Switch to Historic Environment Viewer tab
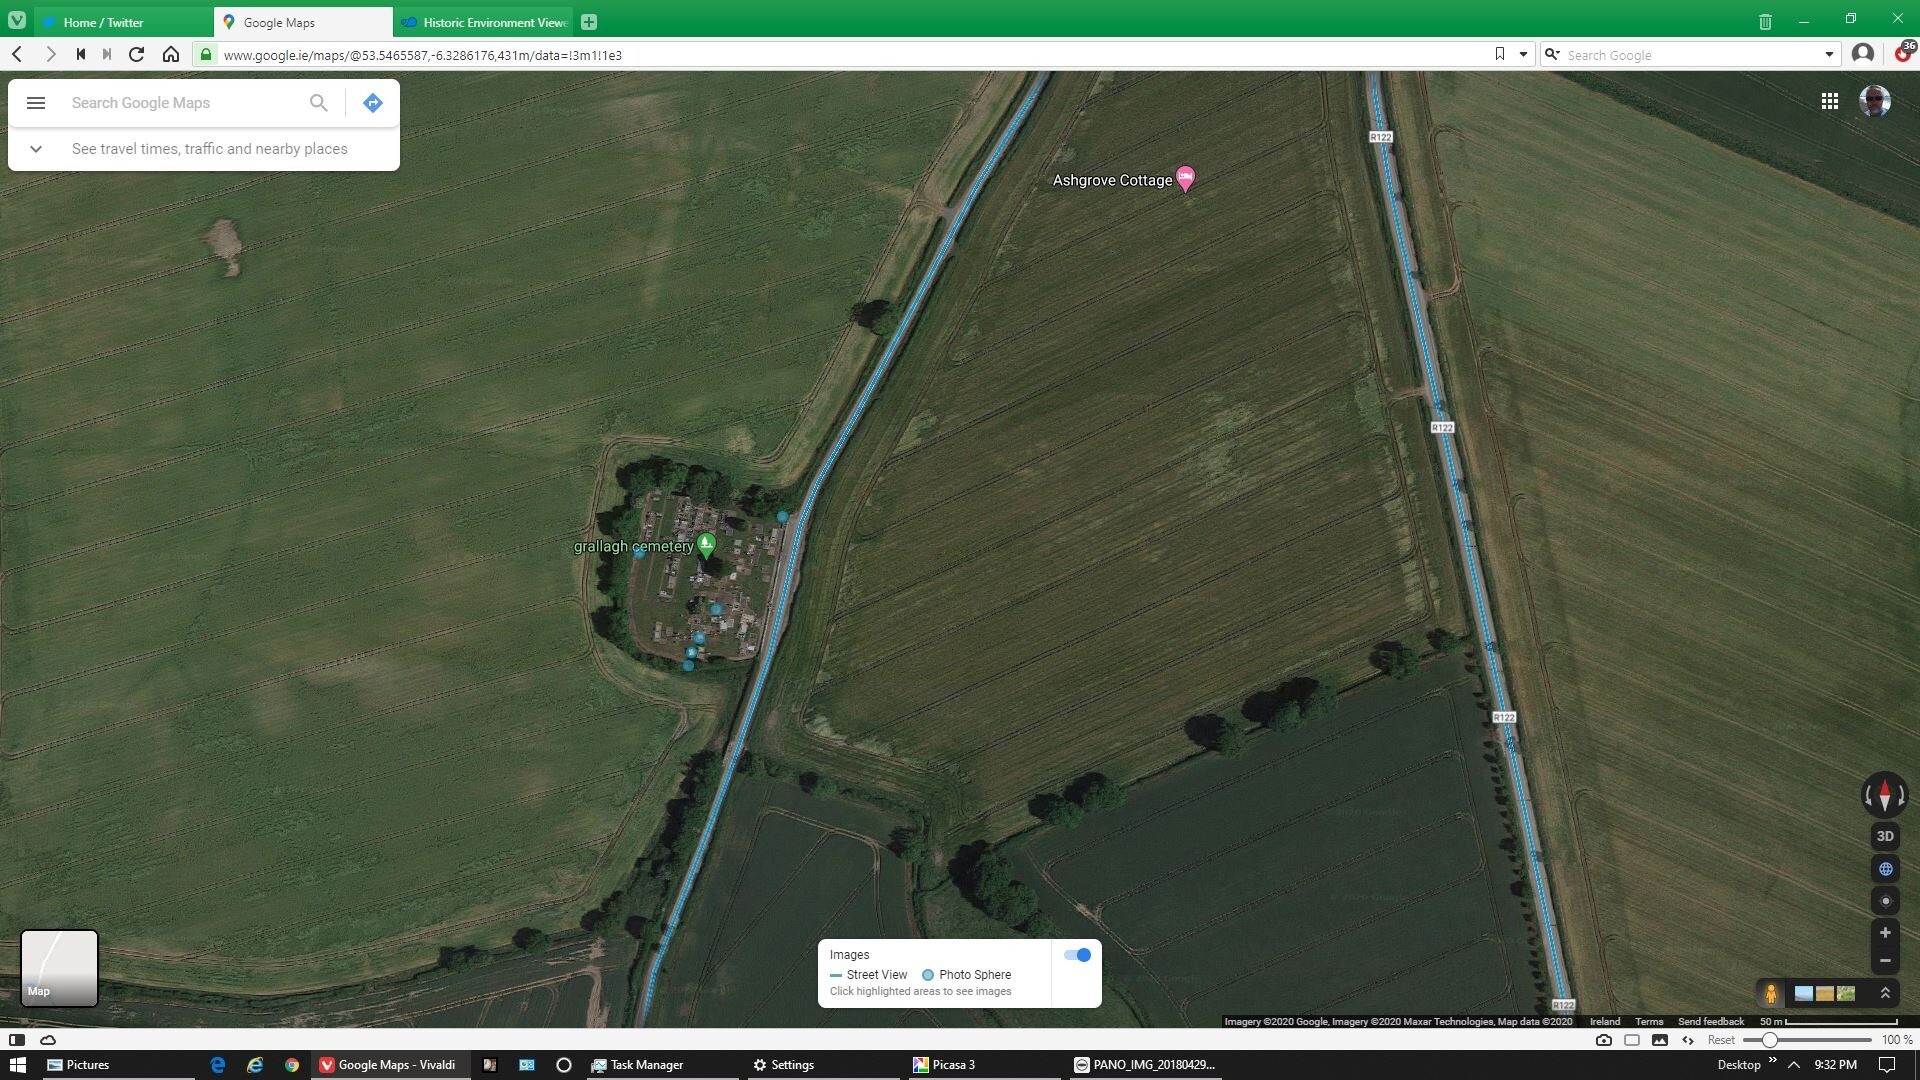The width and height of the screenshot is (1920, 1080). click(484, 22)
